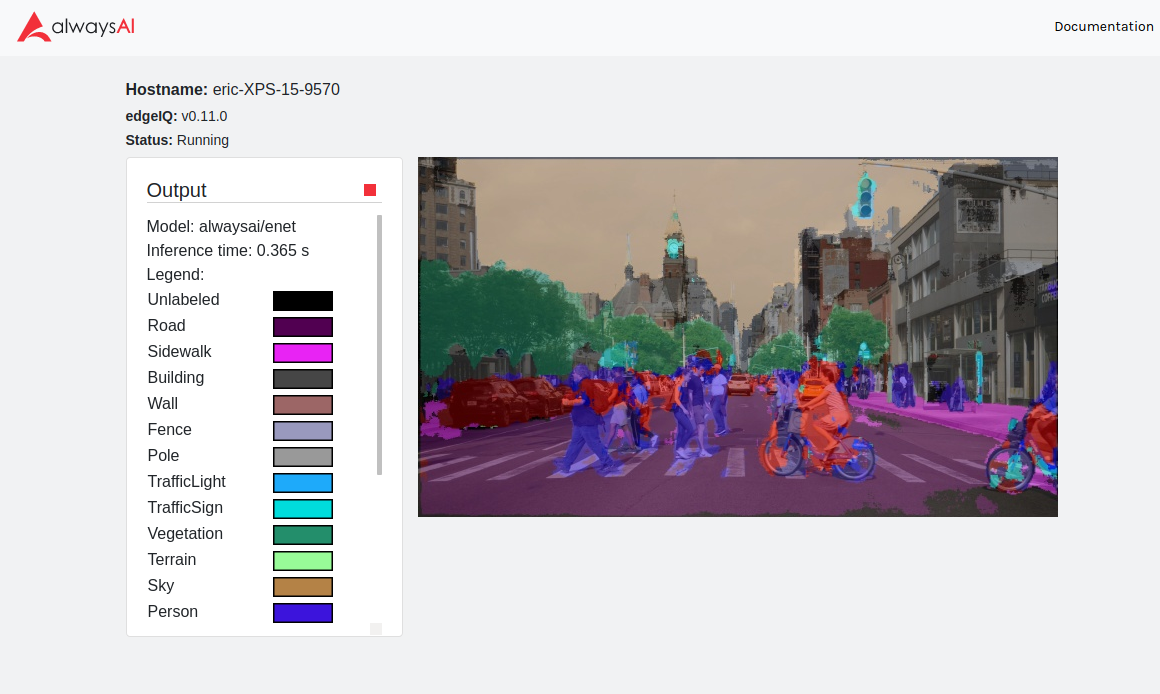The width and height of the screenshot is (1160, 694).
Task: Select the Pole color swatch
Action: point(302,456)
